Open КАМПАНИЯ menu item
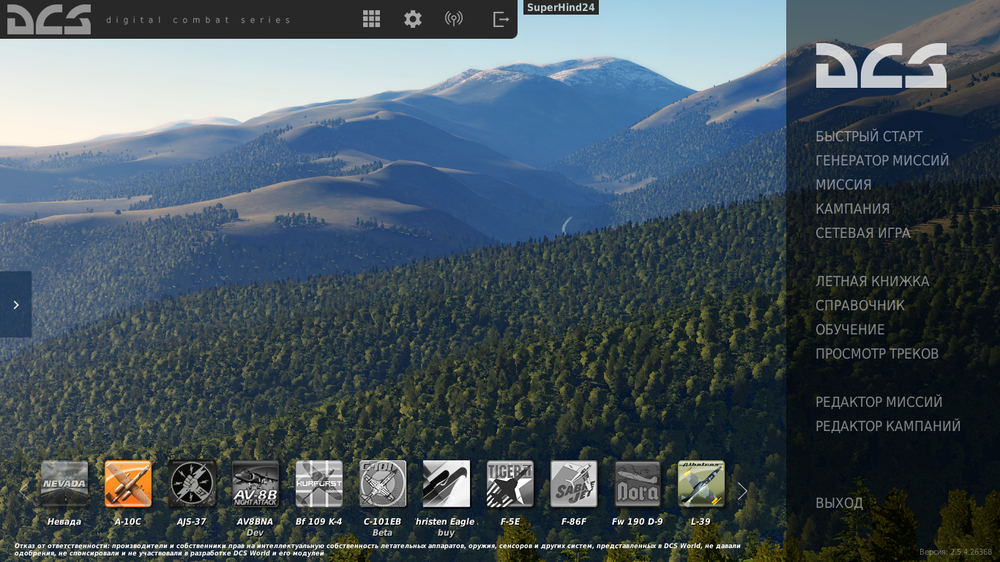This screenshot has height=562, width=1000. pos(852,209)
